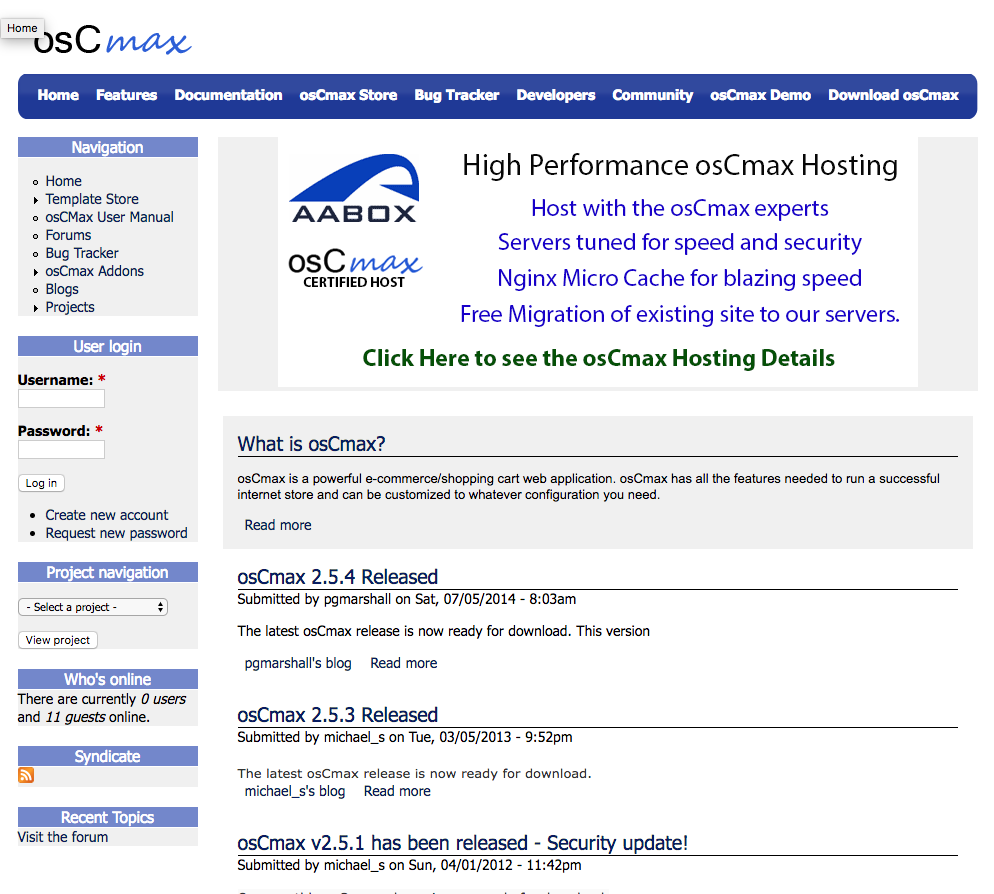Click the orange RSS feed icon
Image resolution: width=994 pixels, height=894 pixels.
click(26, 775)
